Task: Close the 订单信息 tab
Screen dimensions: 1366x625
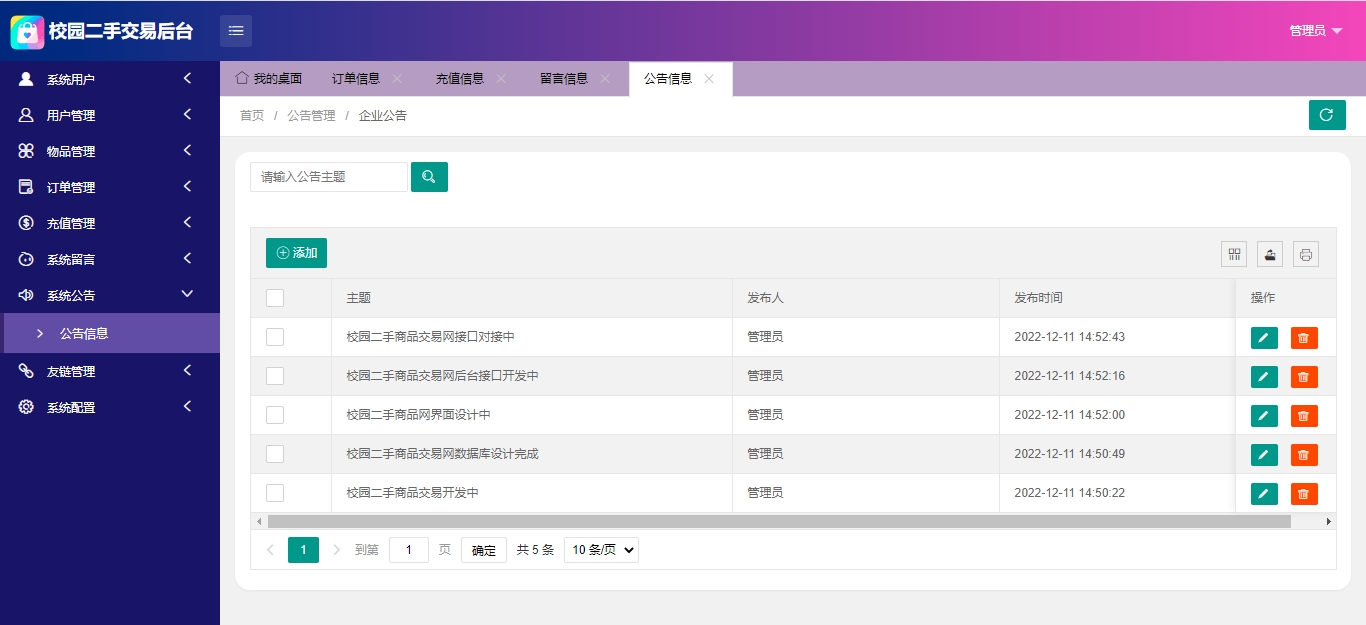Action: tap(397, 79)
